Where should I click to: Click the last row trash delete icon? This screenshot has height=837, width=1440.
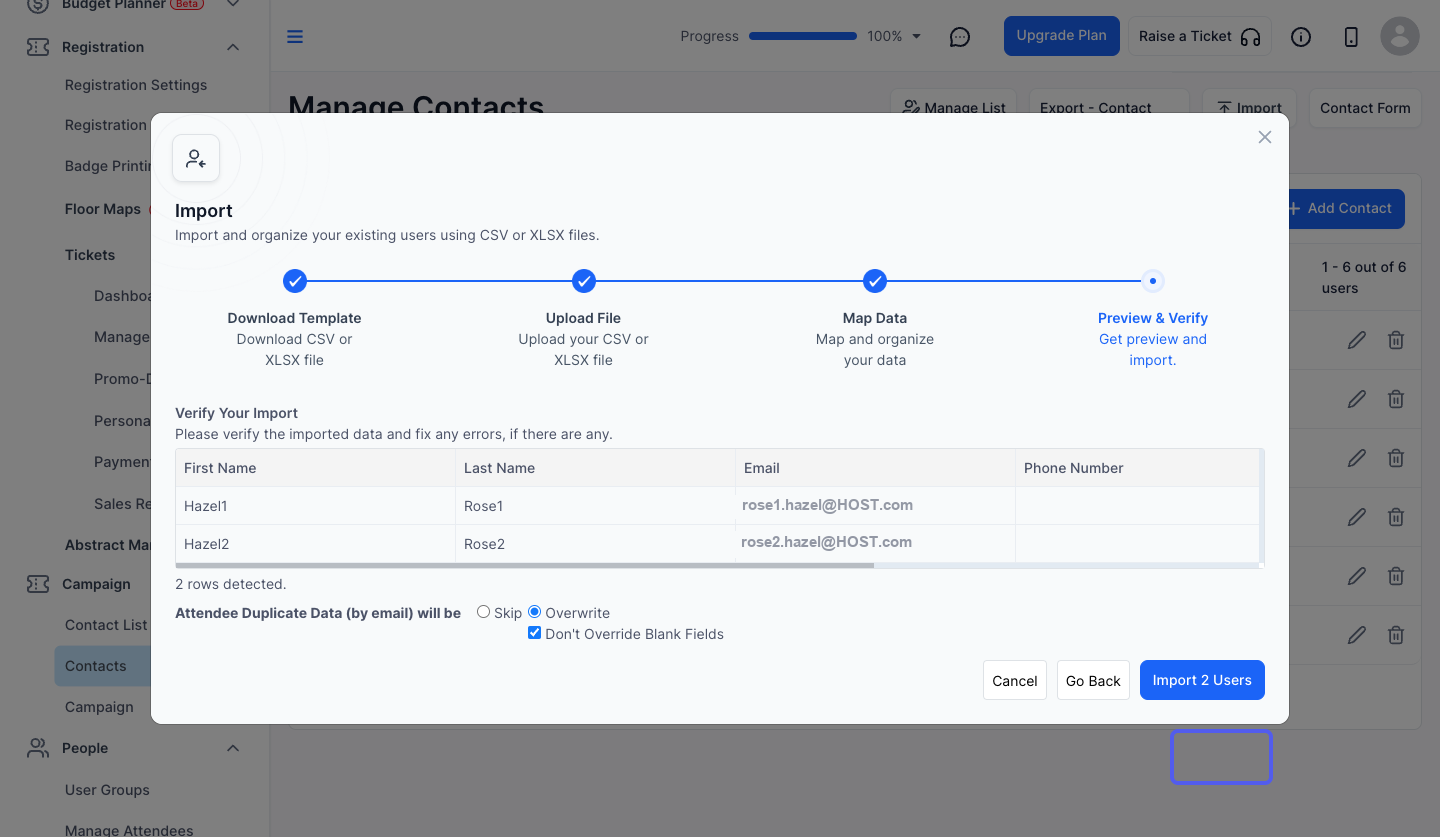click(1396, 634)
